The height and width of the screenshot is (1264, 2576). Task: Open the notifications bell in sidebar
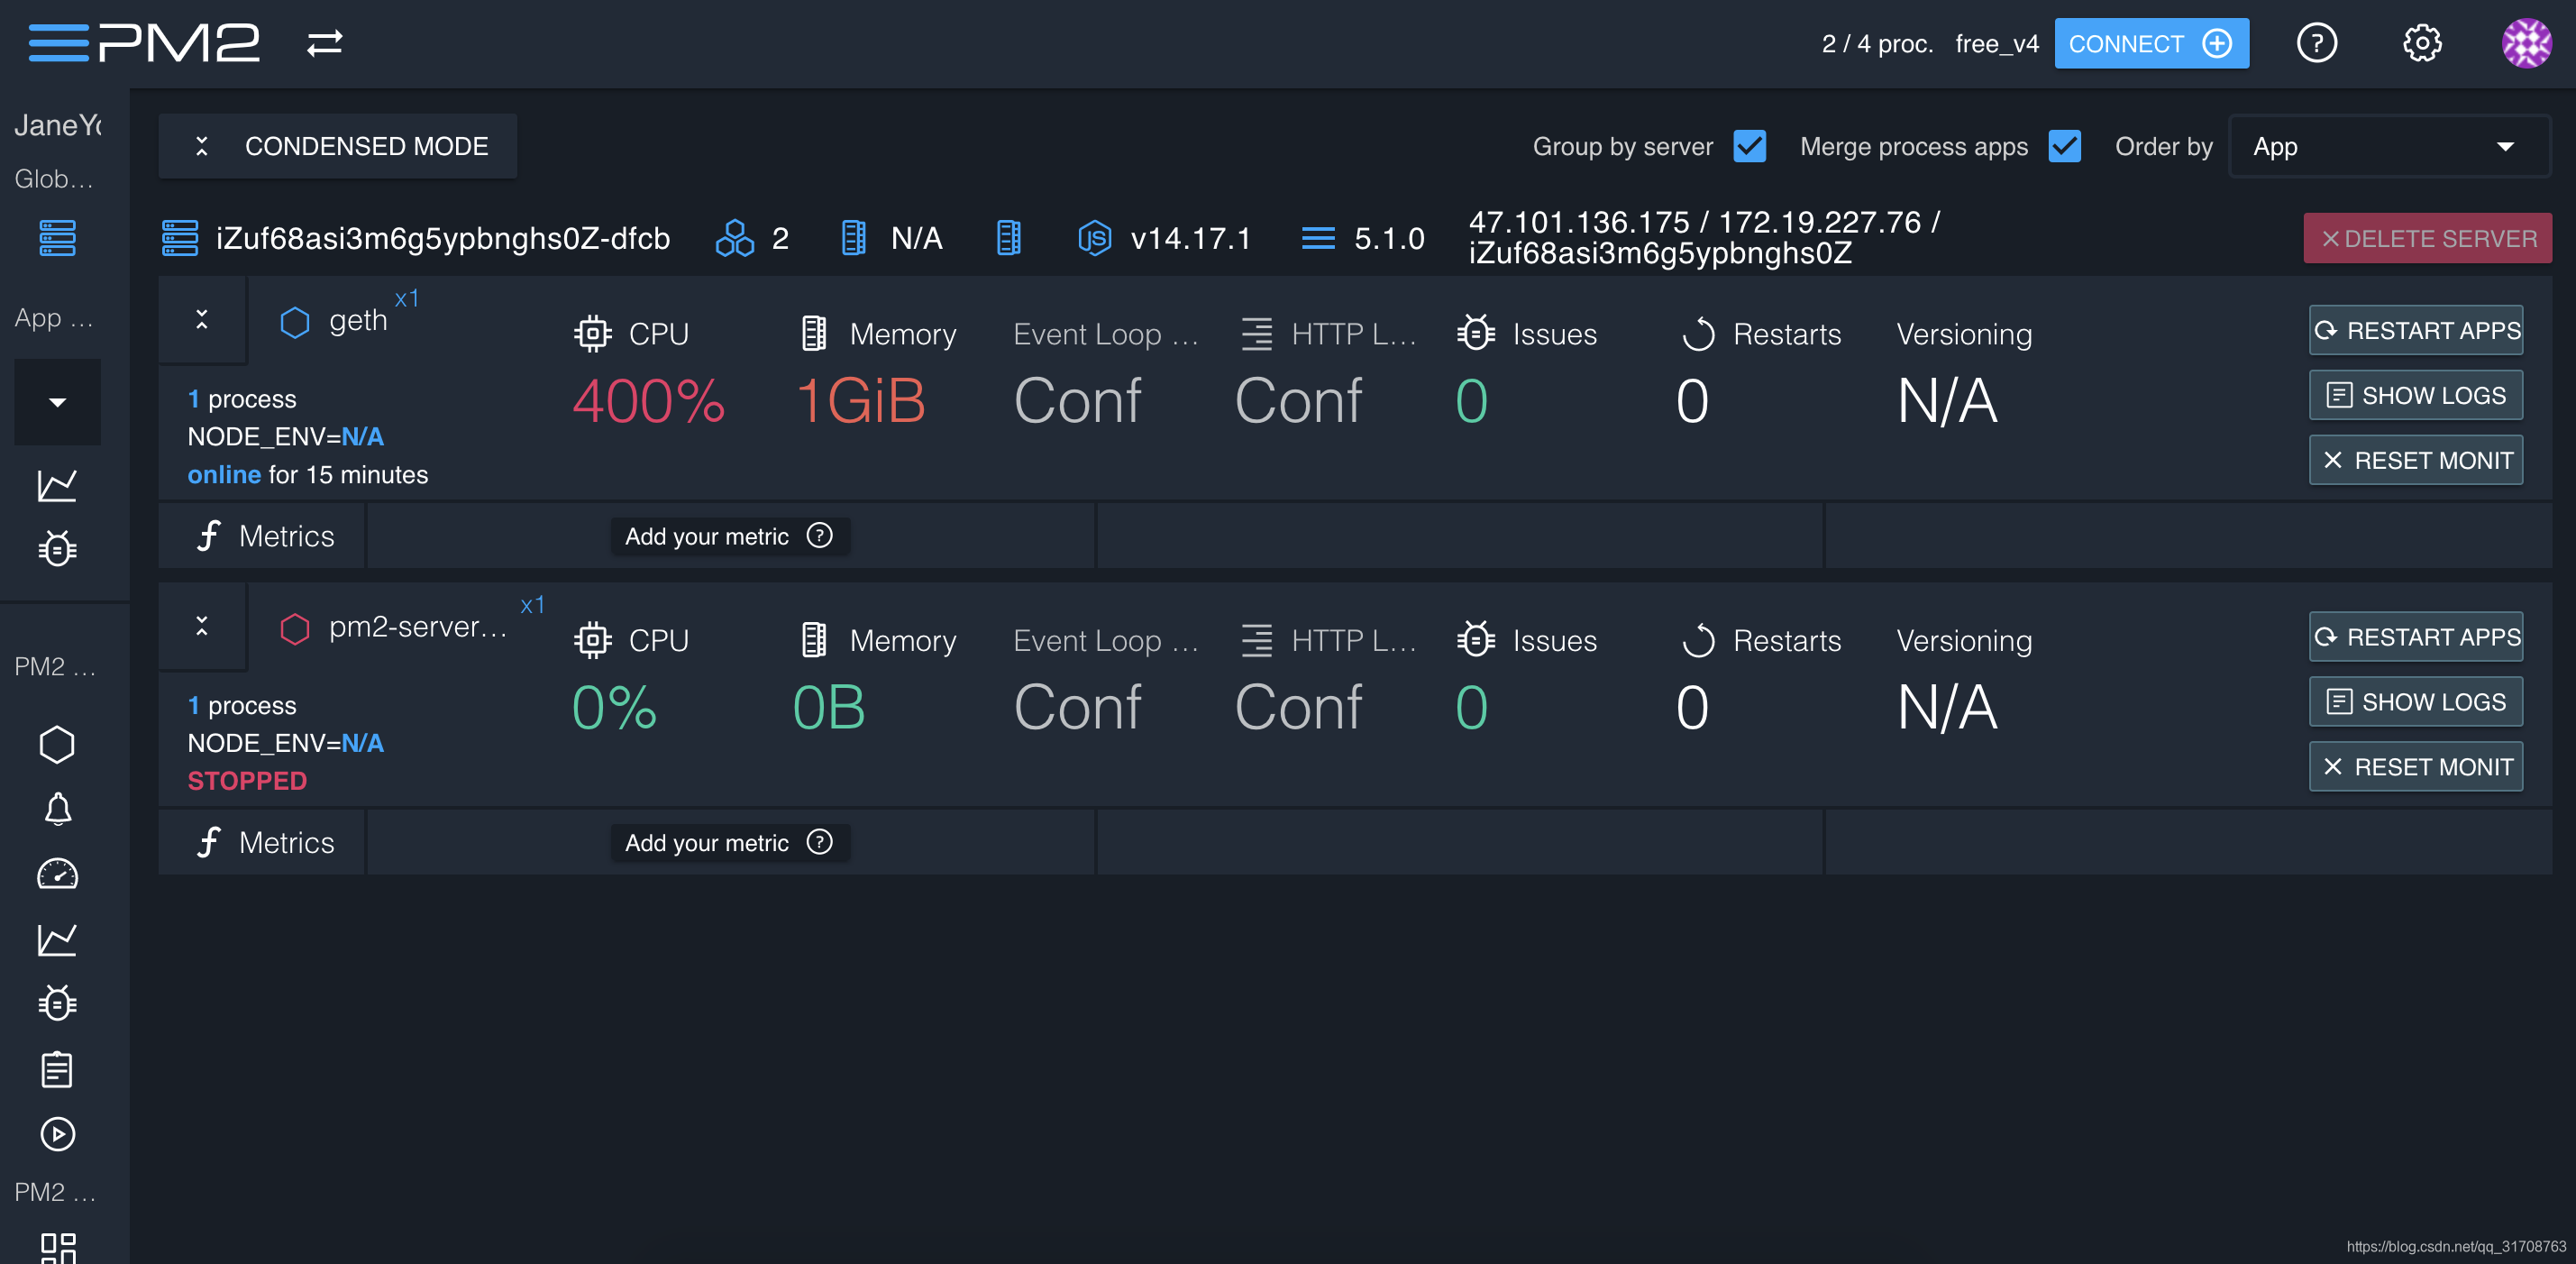[57, 808]
